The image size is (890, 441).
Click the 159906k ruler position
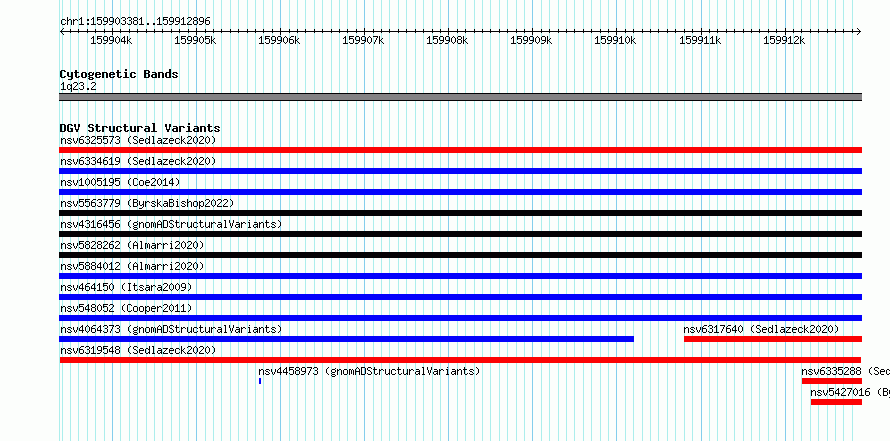click(279, 40)
